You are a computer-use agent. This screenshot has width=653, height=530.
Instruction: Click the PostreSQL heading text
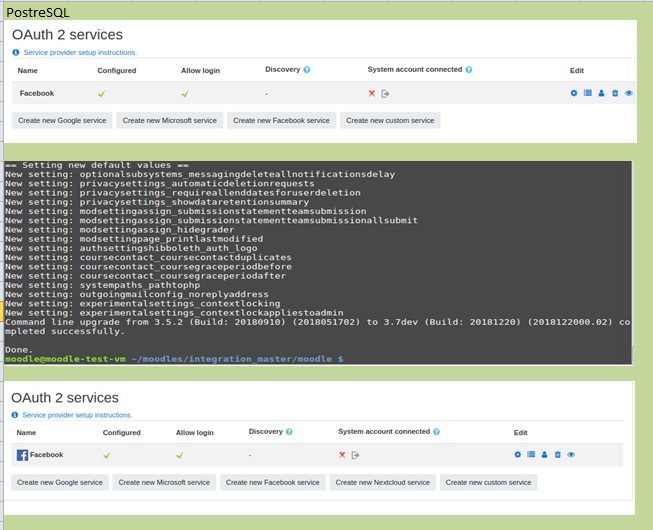(38, 13)
